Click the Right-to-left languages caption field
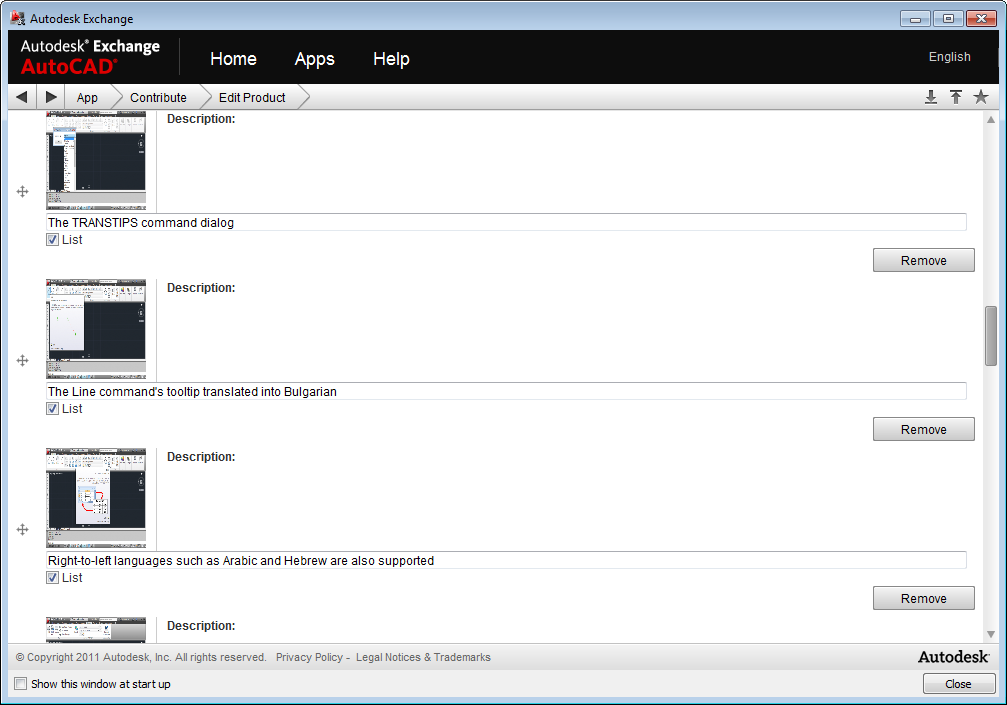Image resolution: width=1007 pixels, height=705 pixels. [x=506, y=561]
